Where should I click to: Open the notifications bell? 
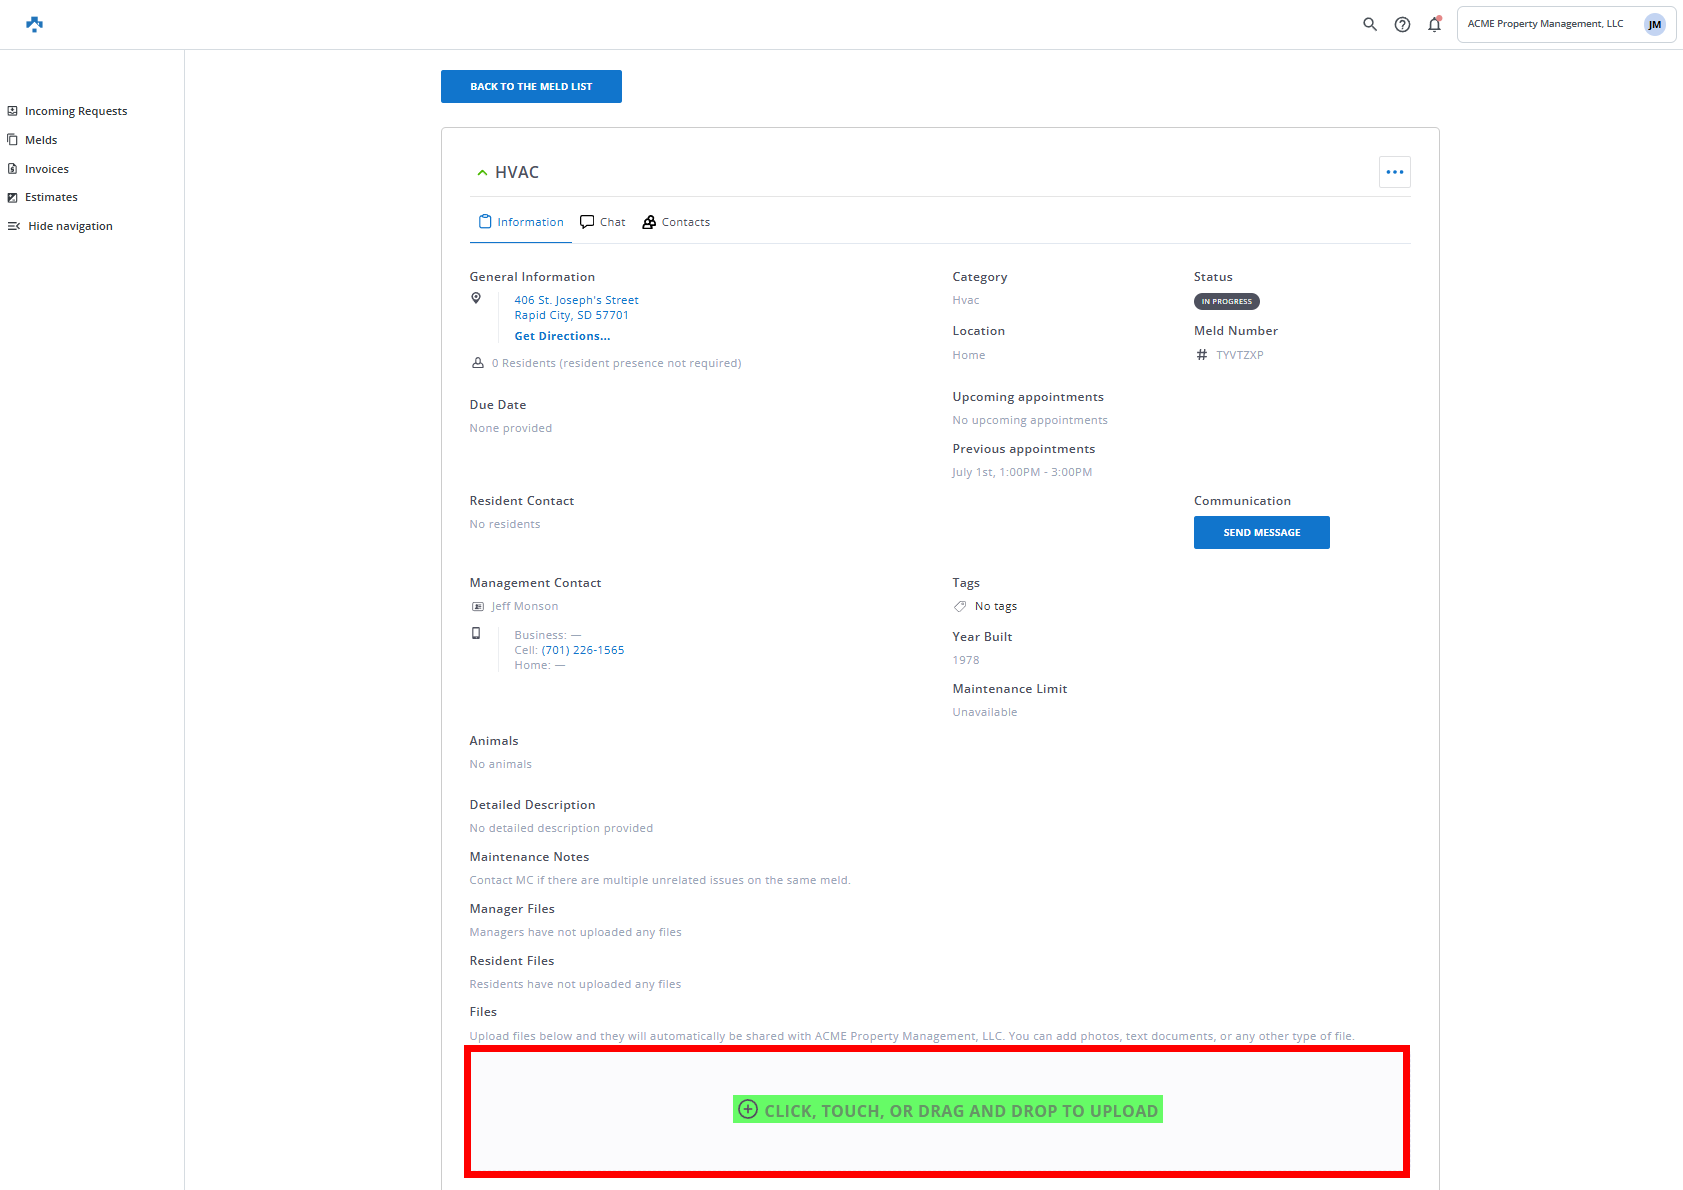tap(1434, 24)
